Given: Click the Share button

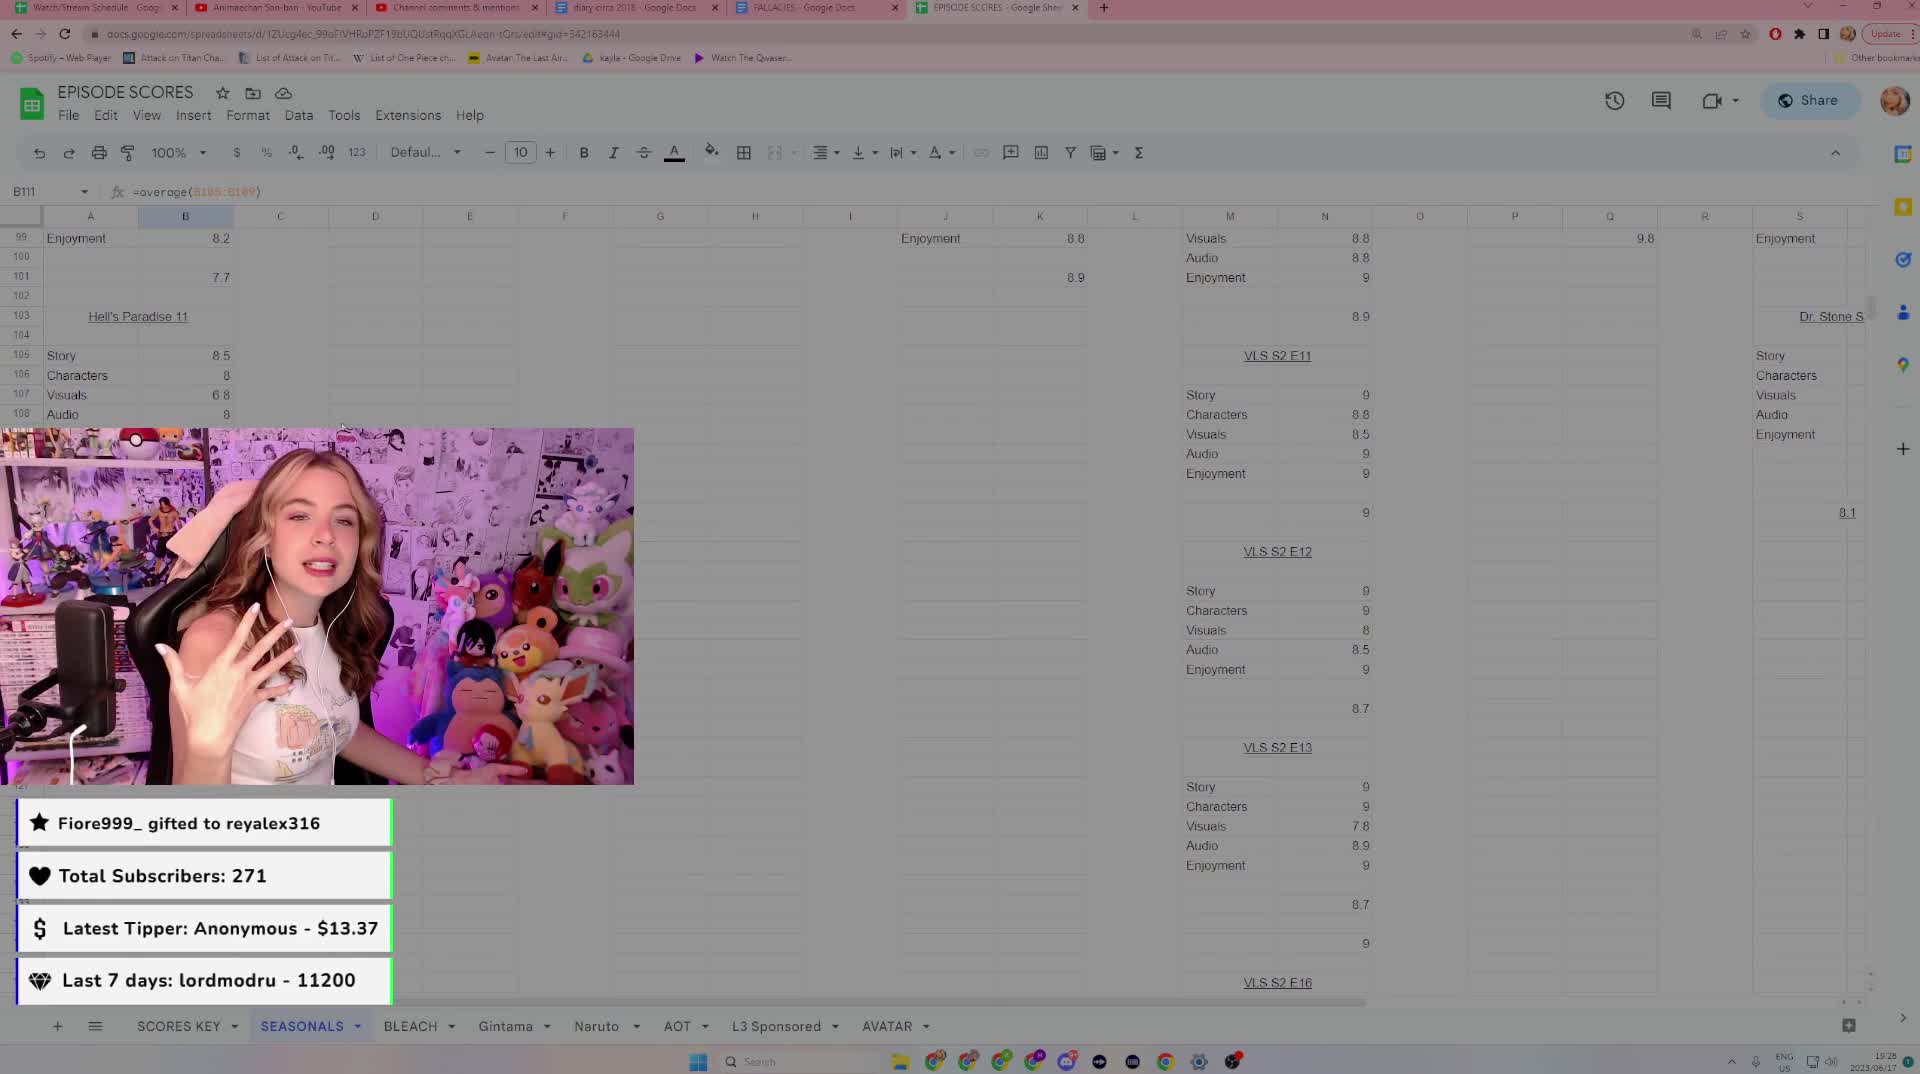Looking at the screenshot, I should point(1808,101).
